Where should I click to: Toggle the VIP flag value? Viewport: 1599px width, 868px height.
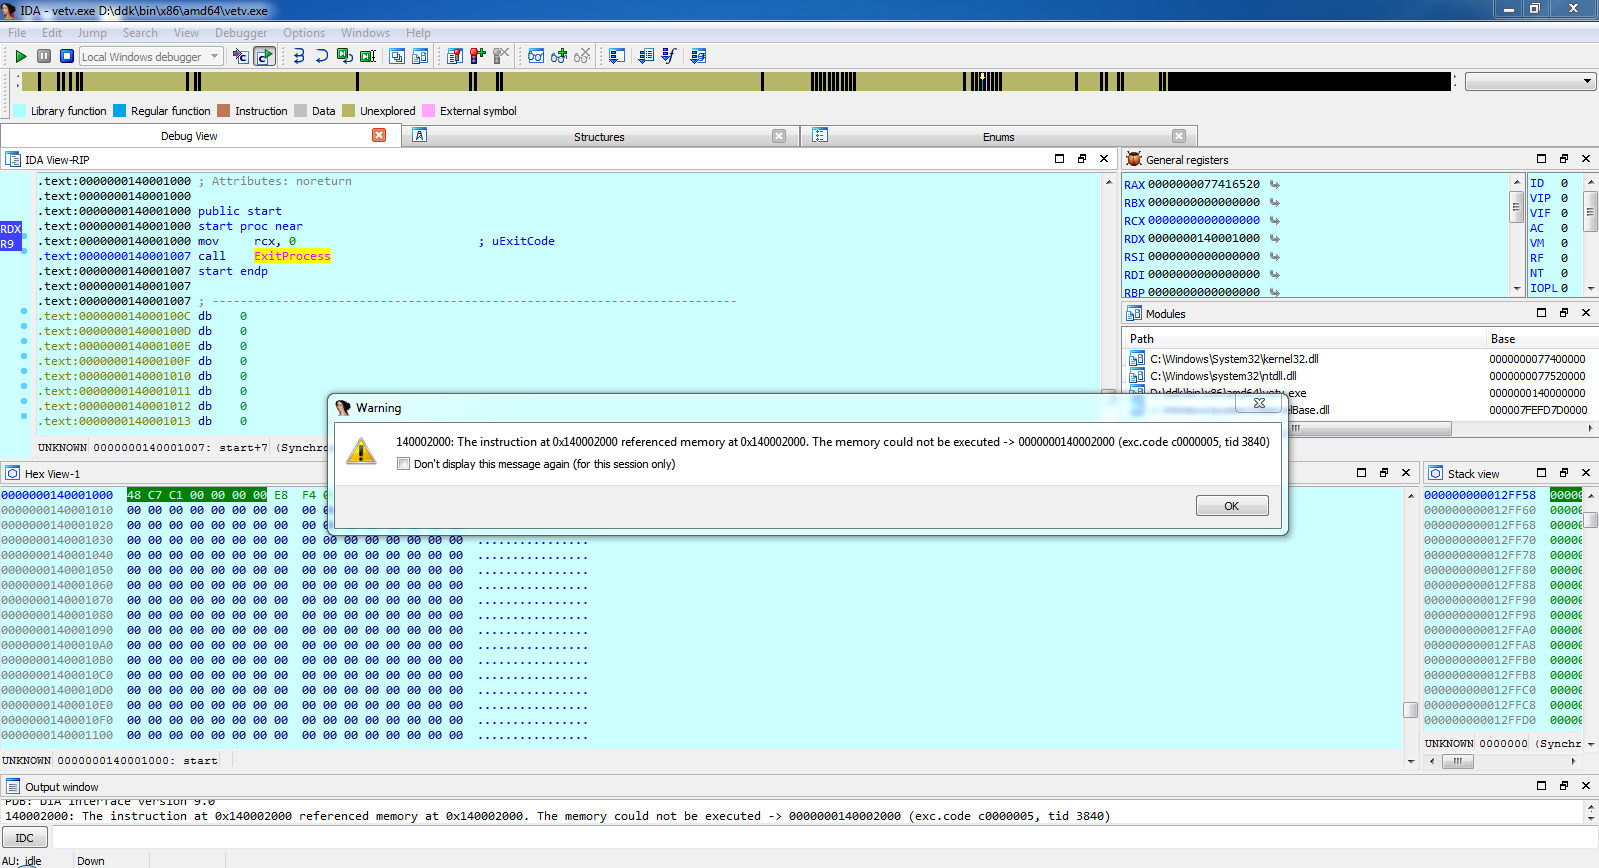point(1564,198)
